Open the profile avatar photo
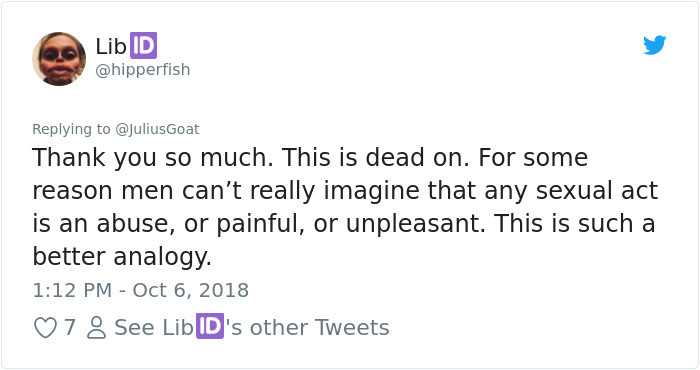The width and height of the screenshot is (700, 370). 59,58
